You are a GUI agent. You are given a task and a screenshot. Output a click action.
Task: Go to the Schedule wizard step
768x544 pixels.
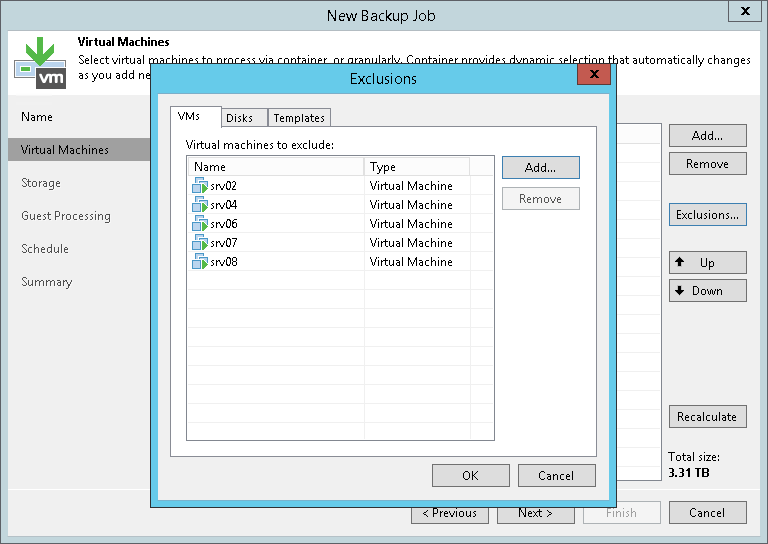45,249
